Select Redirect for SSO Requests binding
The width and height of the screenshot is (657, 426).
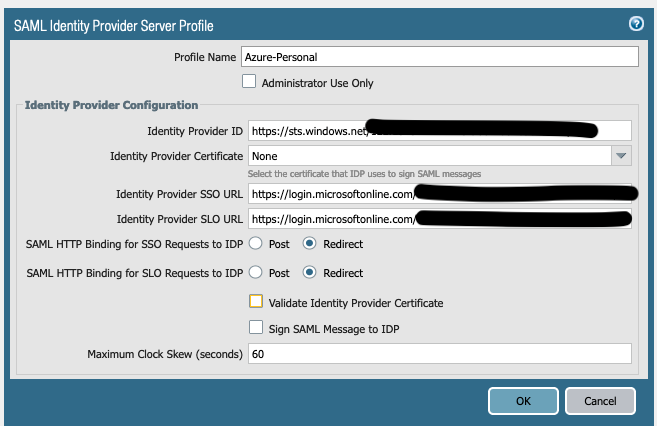tap(310, 244)
